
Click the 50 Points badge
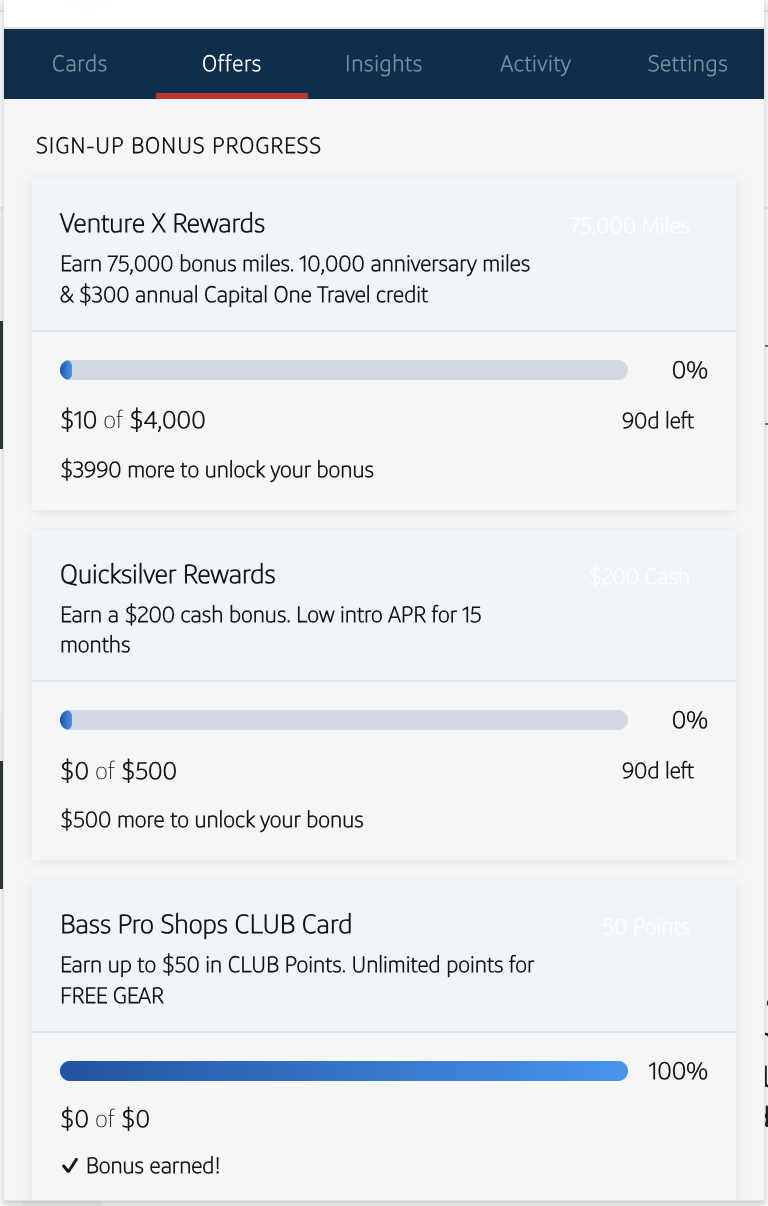click(x=645, y=927)
